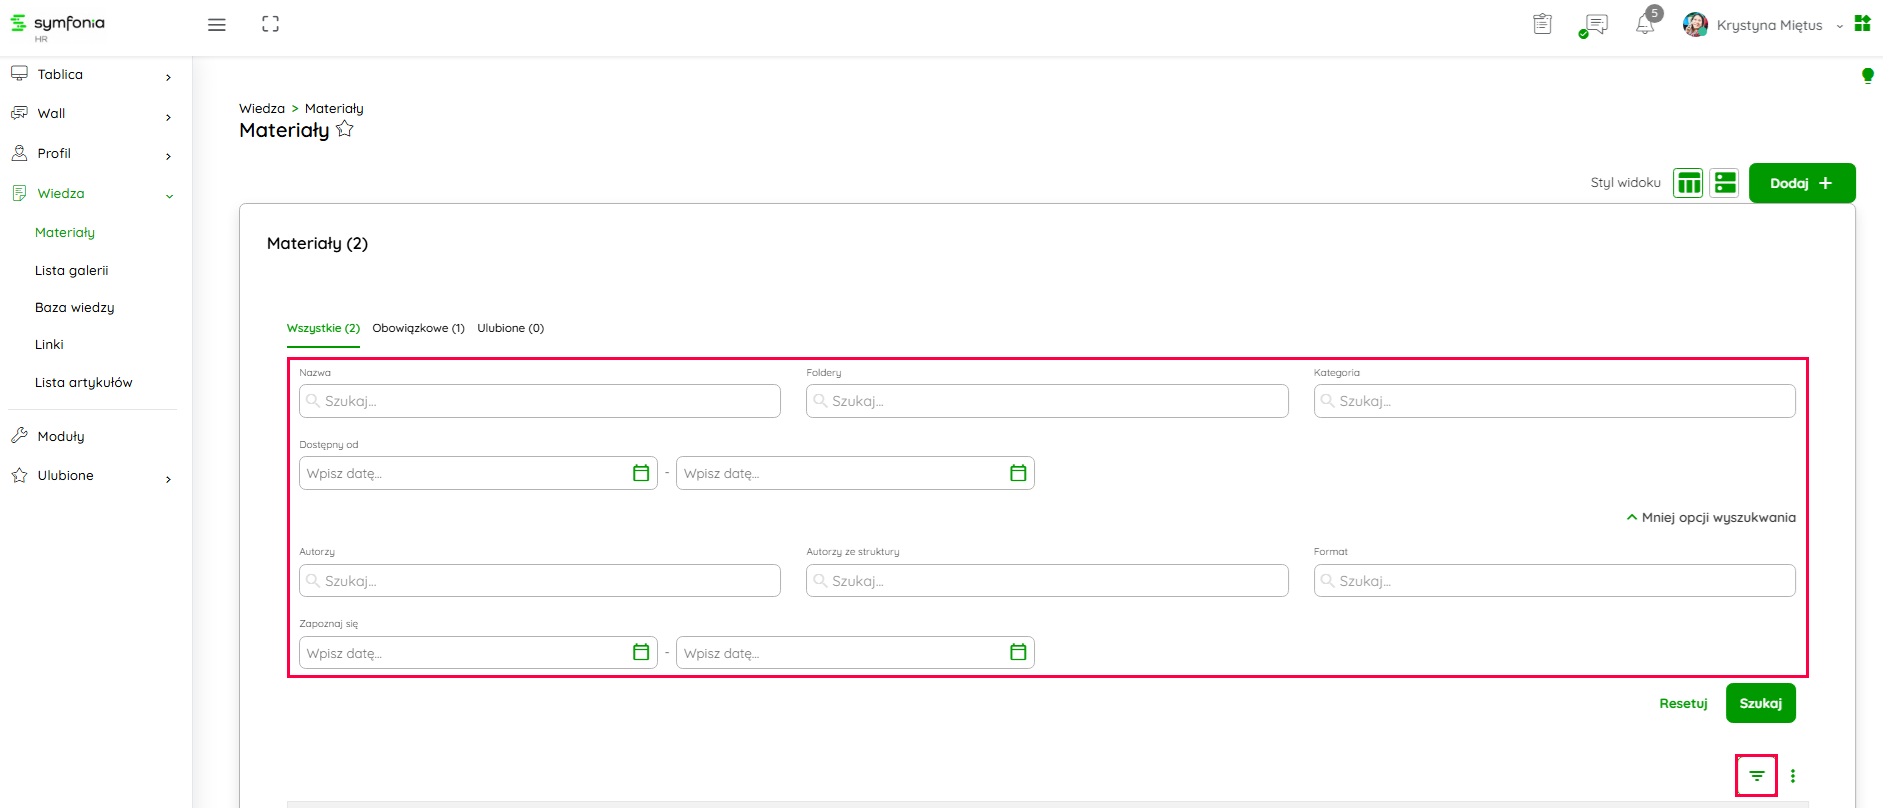Switch to table view style

pyautogui.click(x=1688, y=183)
